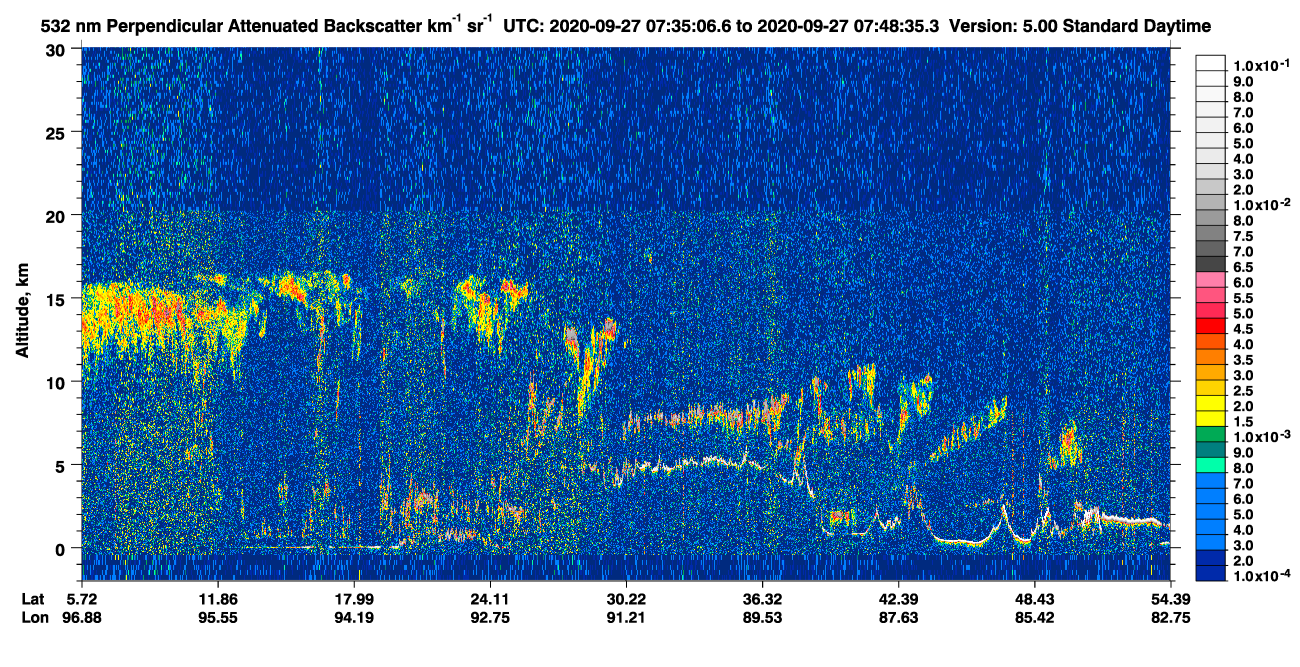1300x667 pixels.
Task: Click longitude value "89.53"
Action: [762, 618]
